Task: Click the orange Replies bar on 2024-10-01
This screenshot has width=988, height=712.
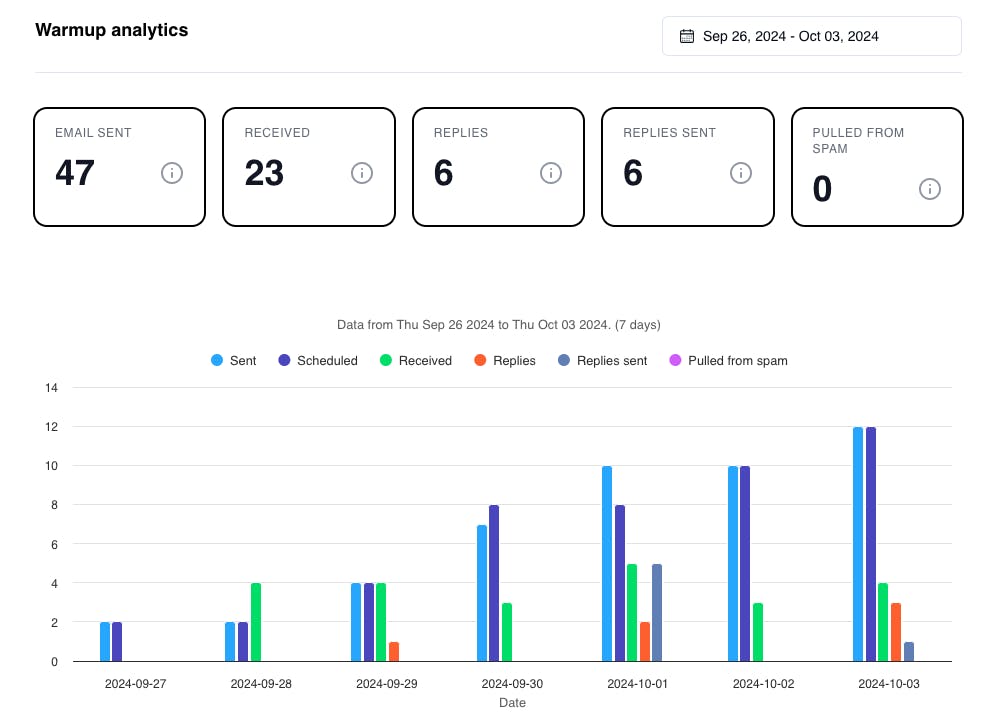Action: [x=643, y=640]
